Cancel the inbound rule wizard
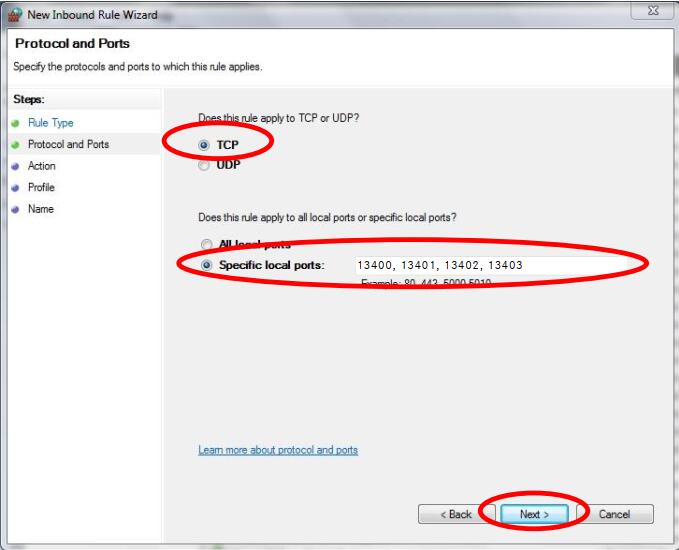 click(614, 514)
